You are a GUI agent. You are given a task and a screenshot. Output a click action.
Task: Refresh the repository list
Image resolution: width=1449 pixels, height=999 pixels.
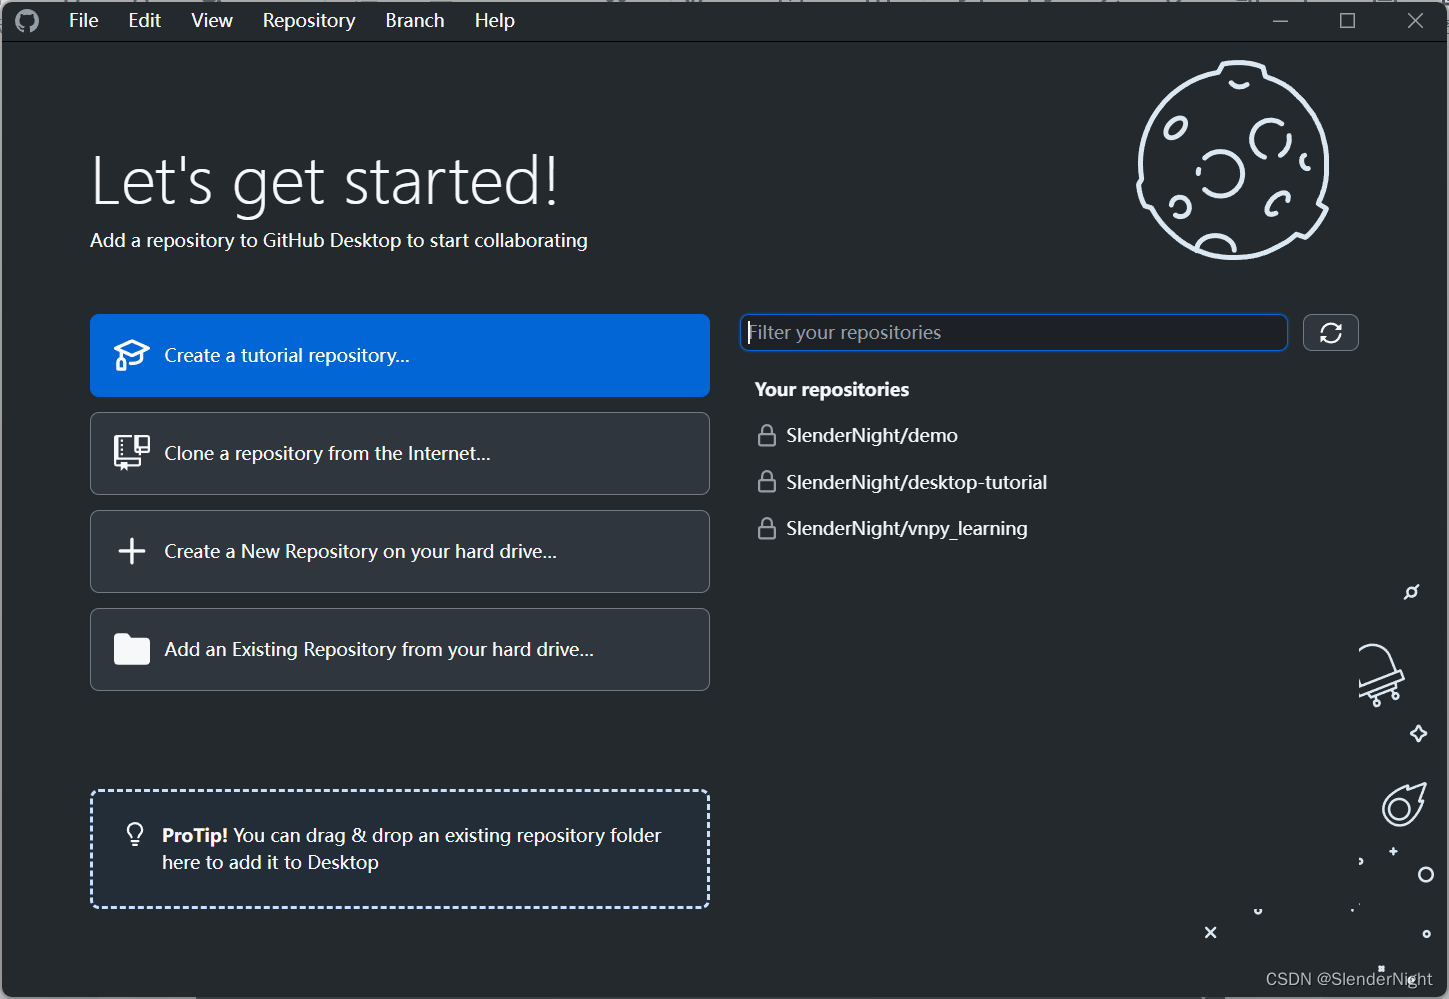tap(1331, 333)
